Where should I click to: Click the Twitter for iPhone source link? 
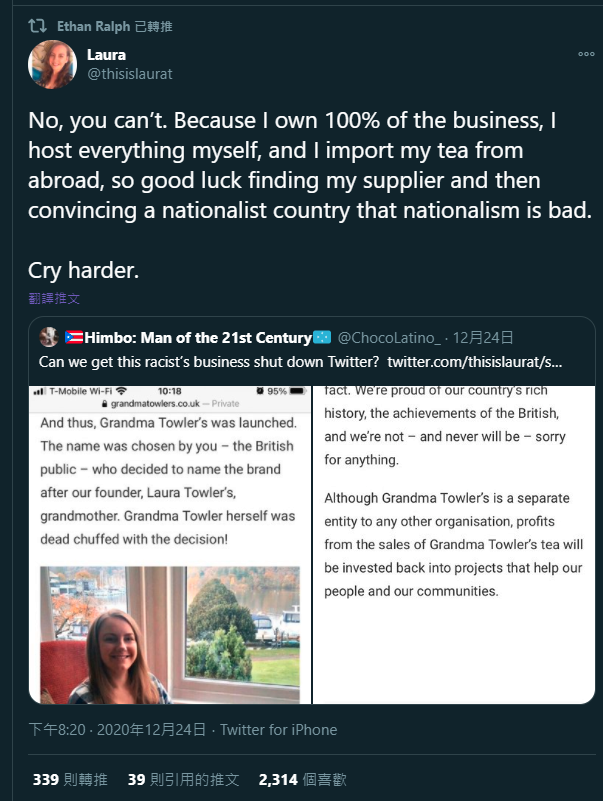[x=279, y=729]
